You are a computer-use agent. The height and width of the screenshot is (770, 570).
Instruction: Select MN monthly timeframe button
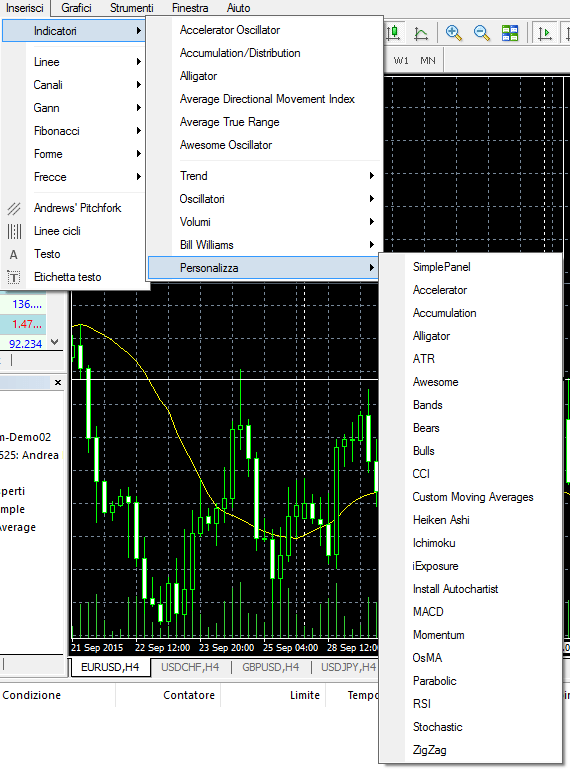(x=428, y=60)
